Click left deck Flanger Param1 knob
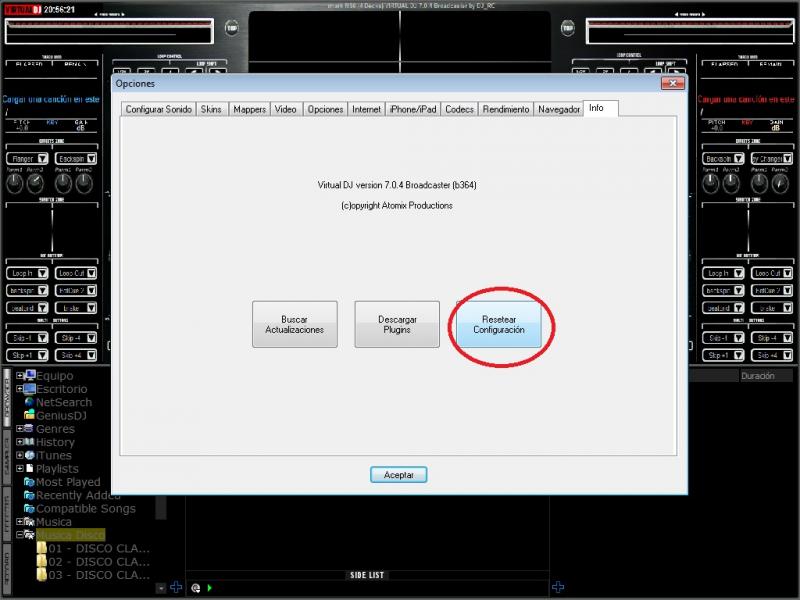The height and width of the screenshot is (600, 800). [14, 183]
